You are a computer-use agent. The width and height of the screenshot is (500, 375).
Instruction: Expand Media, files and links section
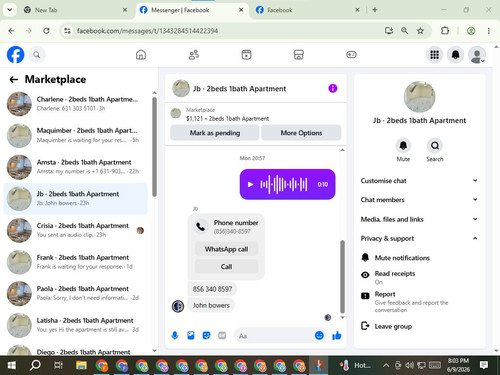tap(419, 219)
